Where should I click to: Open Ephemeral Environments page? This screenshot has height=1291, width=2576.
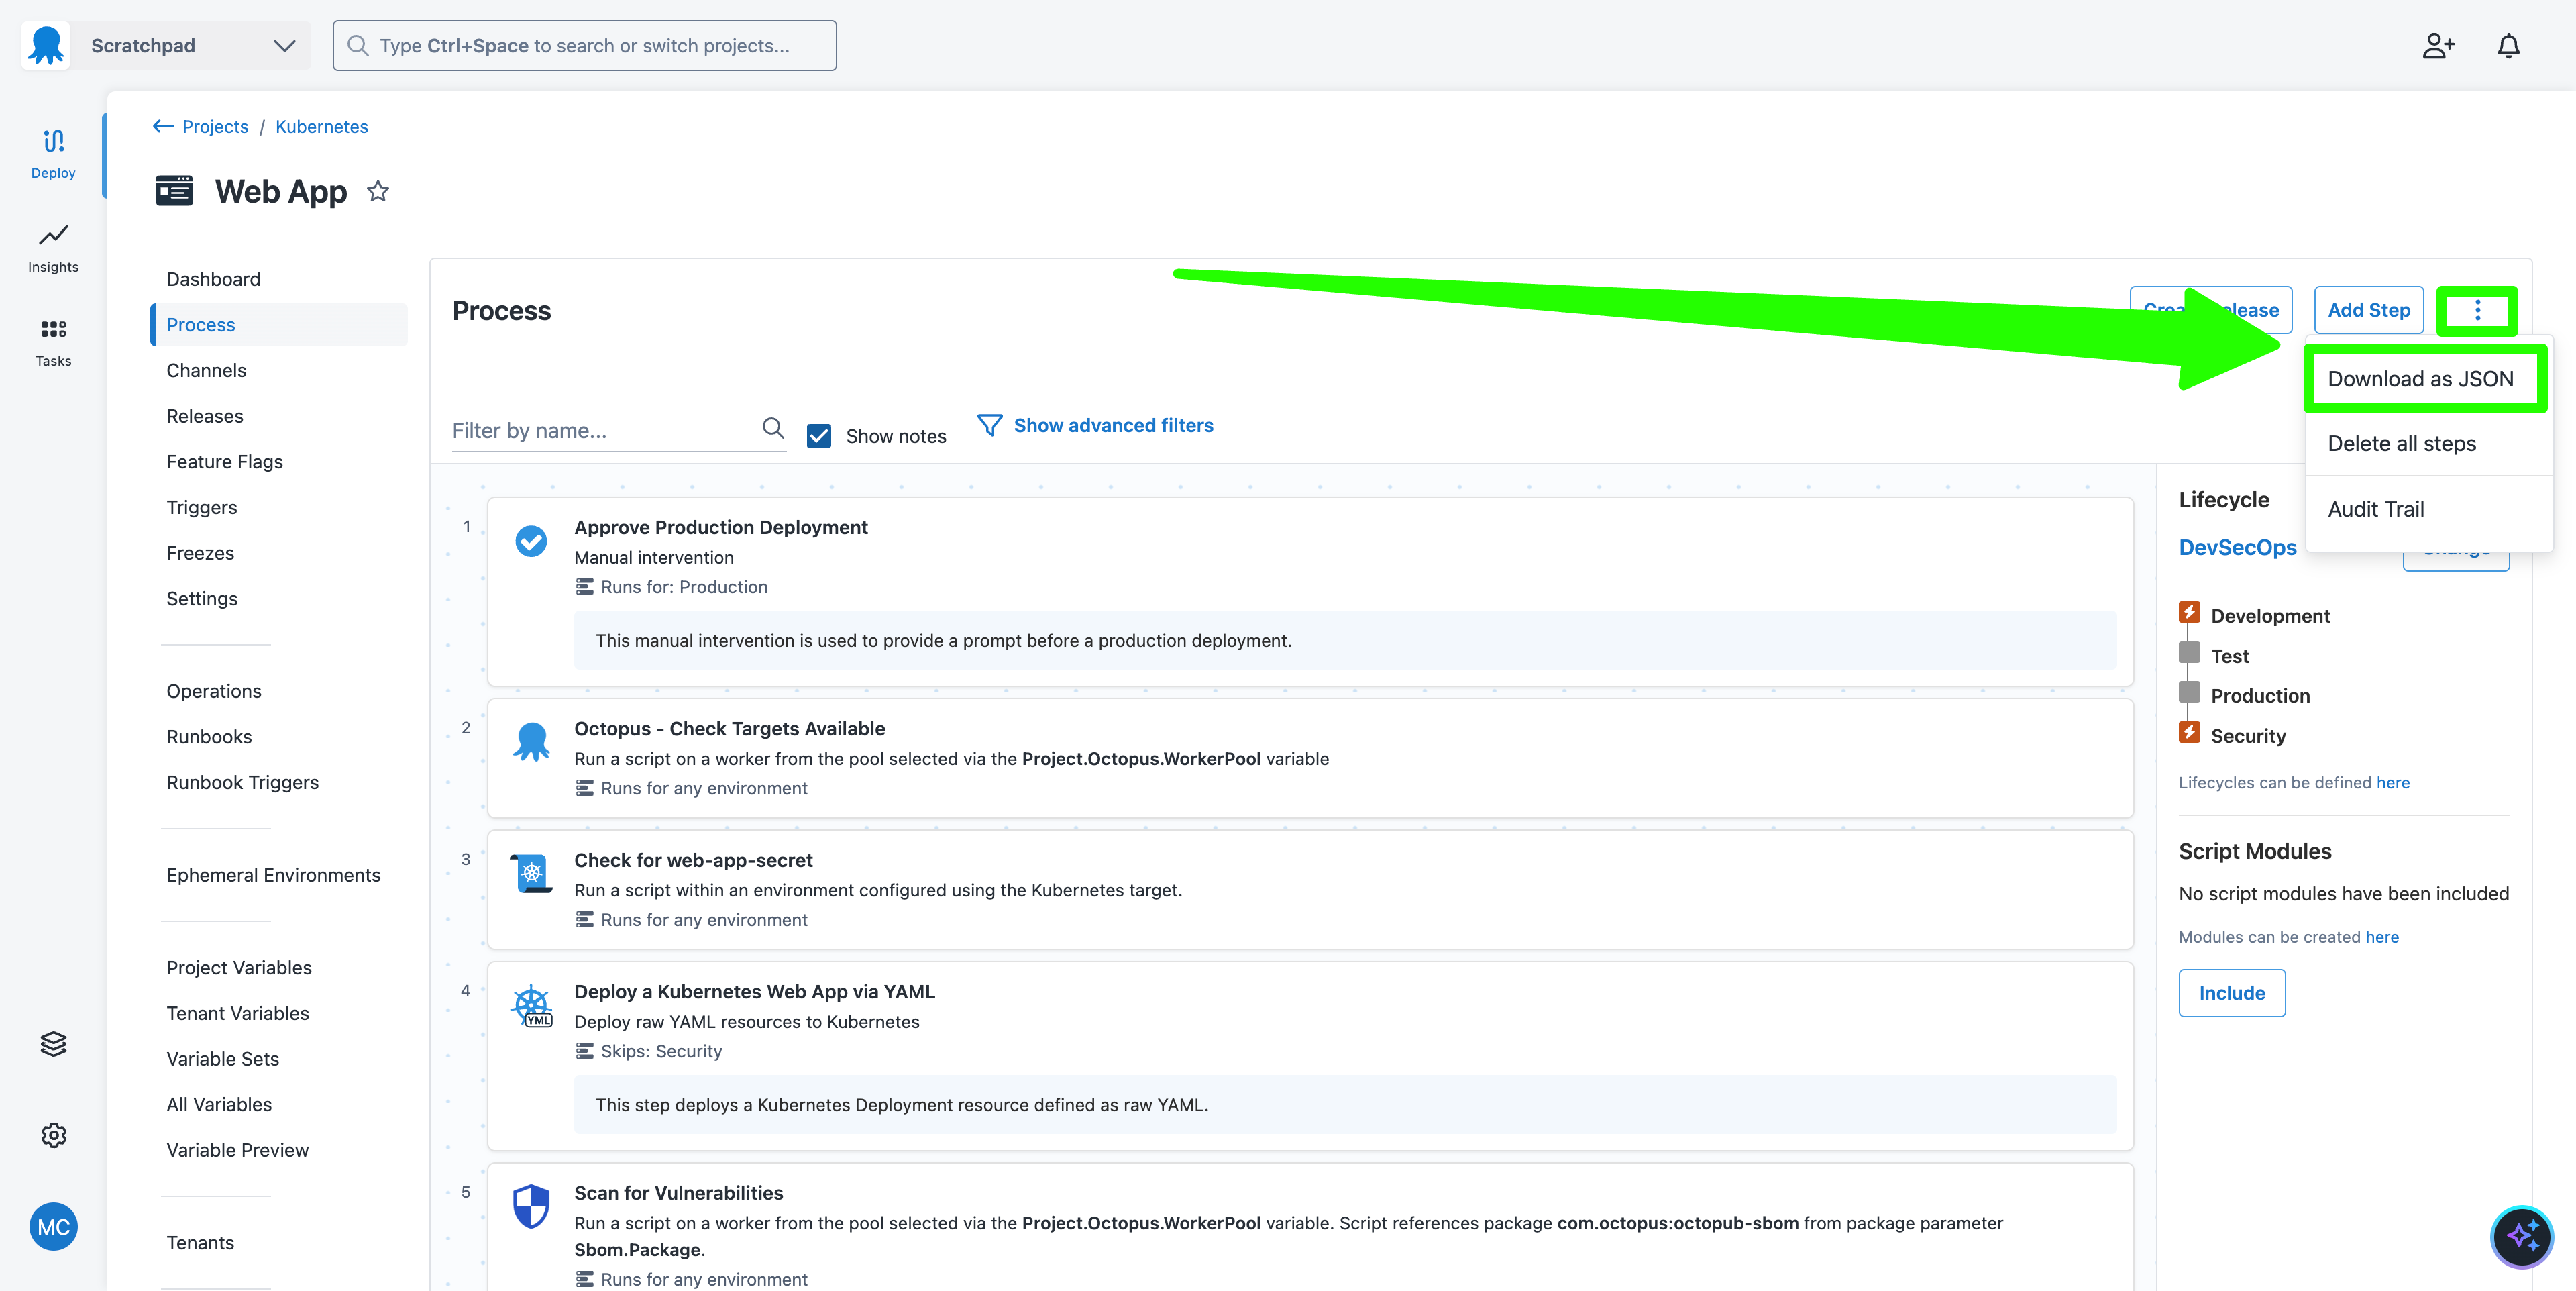(x=273, y=875)
